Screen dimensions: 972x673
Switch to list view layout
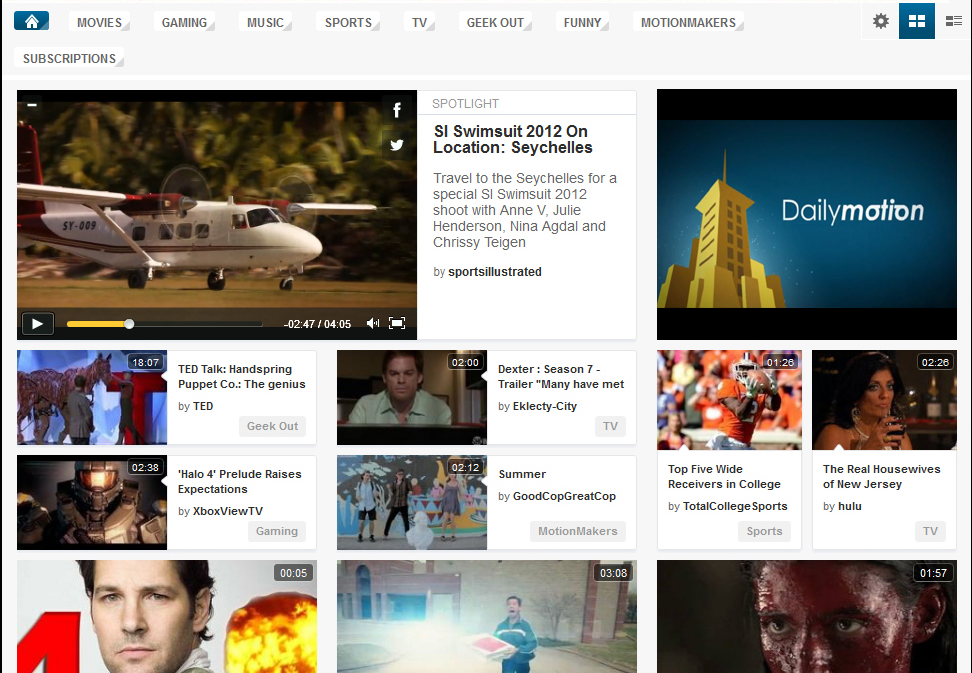953,21
